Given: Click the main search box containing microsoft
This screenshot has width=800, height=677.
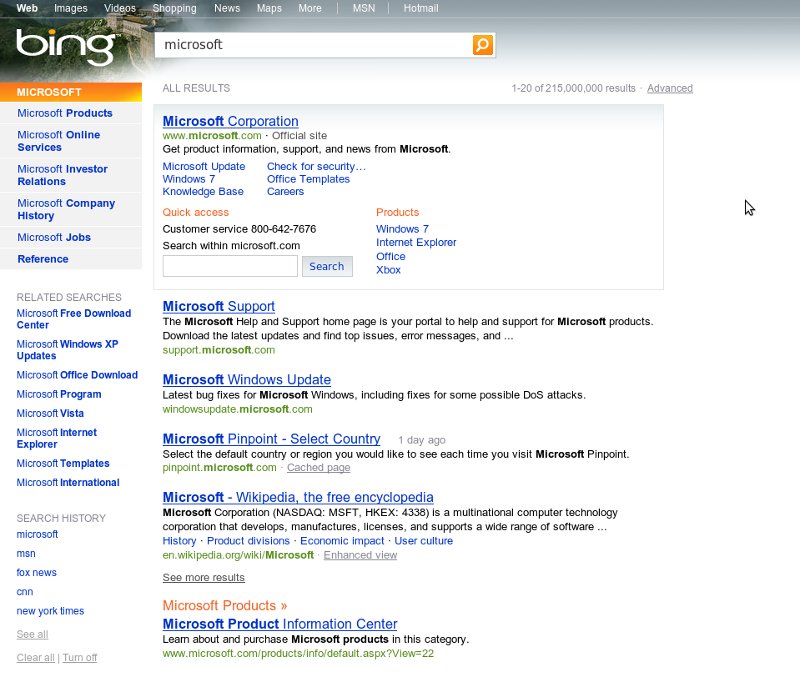Looking at the screenshot, I should click(x=314, y=45).
